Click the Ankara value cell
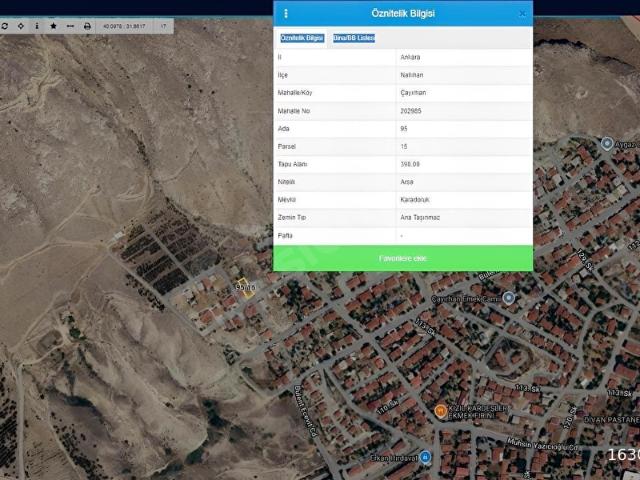Viewport: 640px width, 480px height. (x=410, y=57)
